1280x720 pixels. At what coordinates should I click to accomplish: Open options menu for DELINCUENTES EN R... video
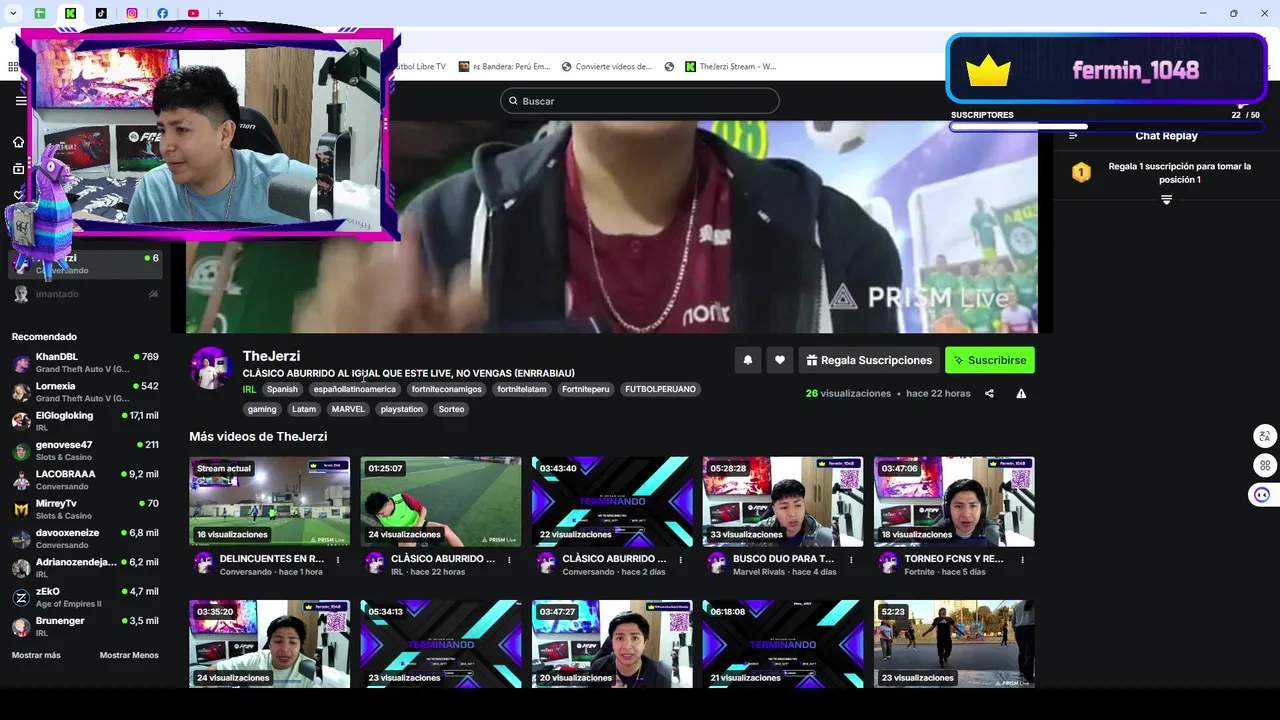(x=338, y=560)
